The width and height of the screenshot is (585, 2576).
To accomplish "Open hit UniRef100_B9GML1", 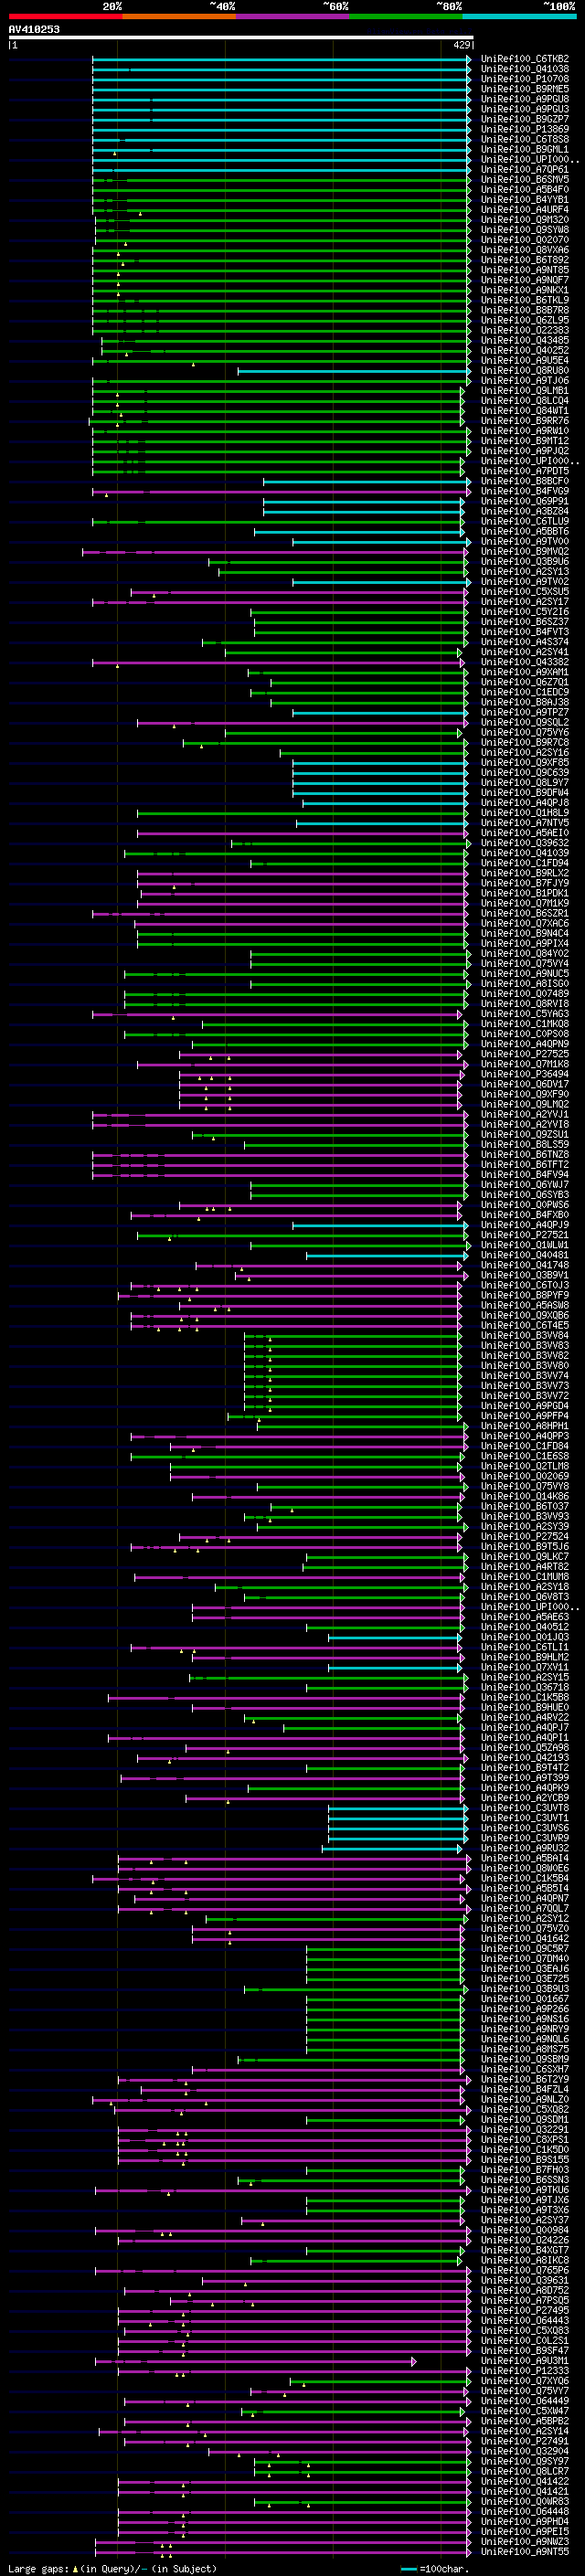I will (525, 149).
